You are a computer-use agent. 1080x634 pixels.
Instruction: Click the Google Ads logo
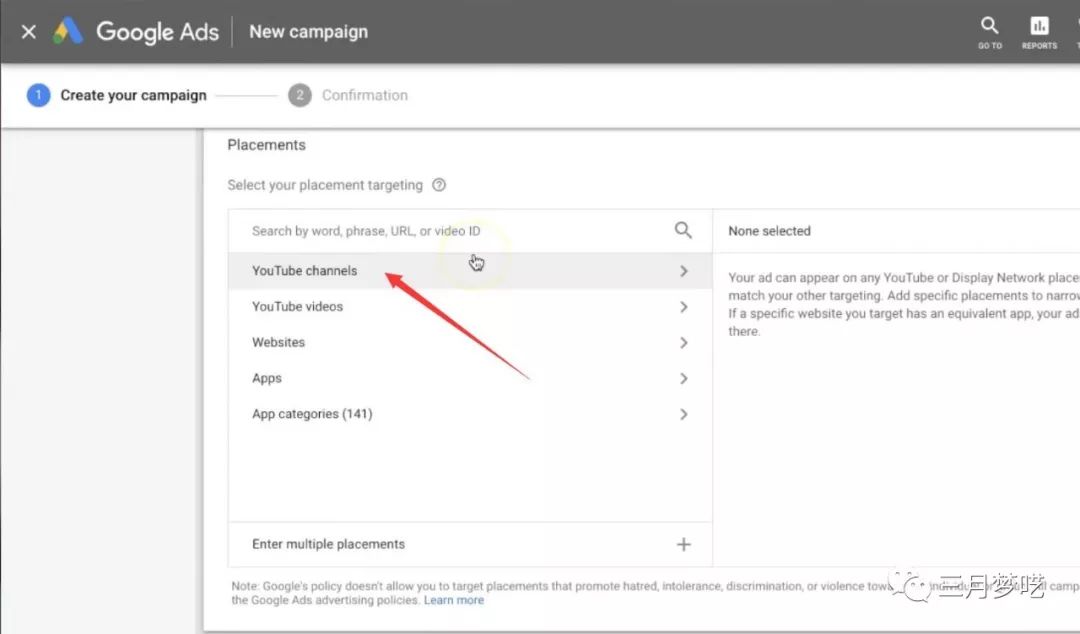68,32
